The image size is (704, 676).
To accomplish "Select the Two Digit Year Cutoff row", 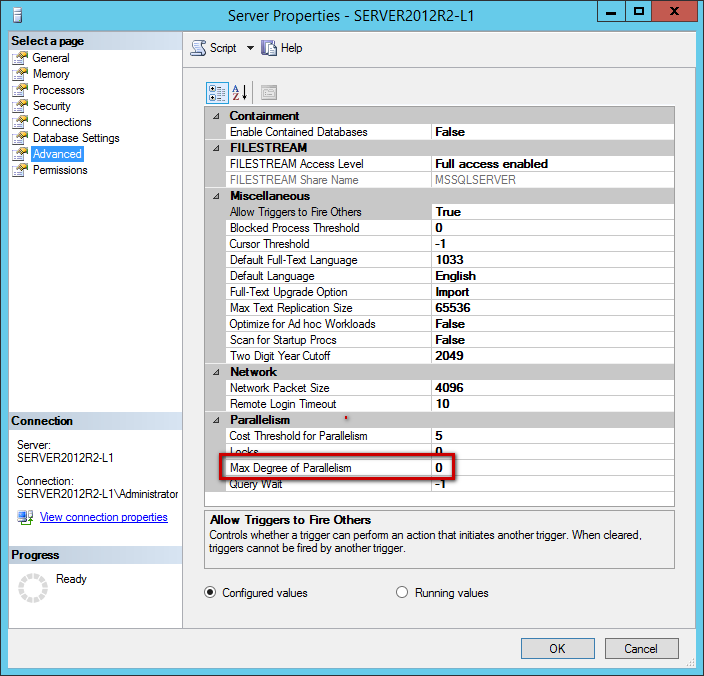I will coord(449,356).
